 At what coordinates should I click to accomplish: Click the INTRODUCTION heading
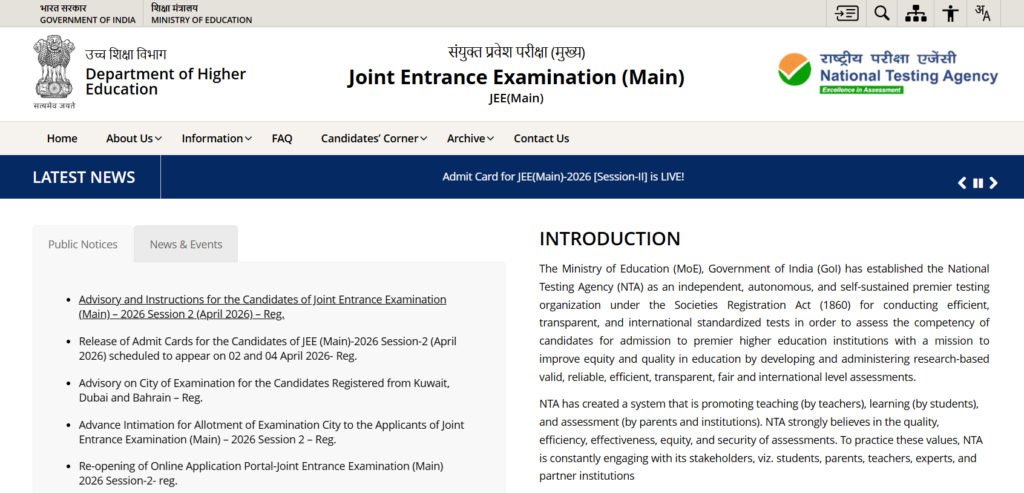(610, 239)
